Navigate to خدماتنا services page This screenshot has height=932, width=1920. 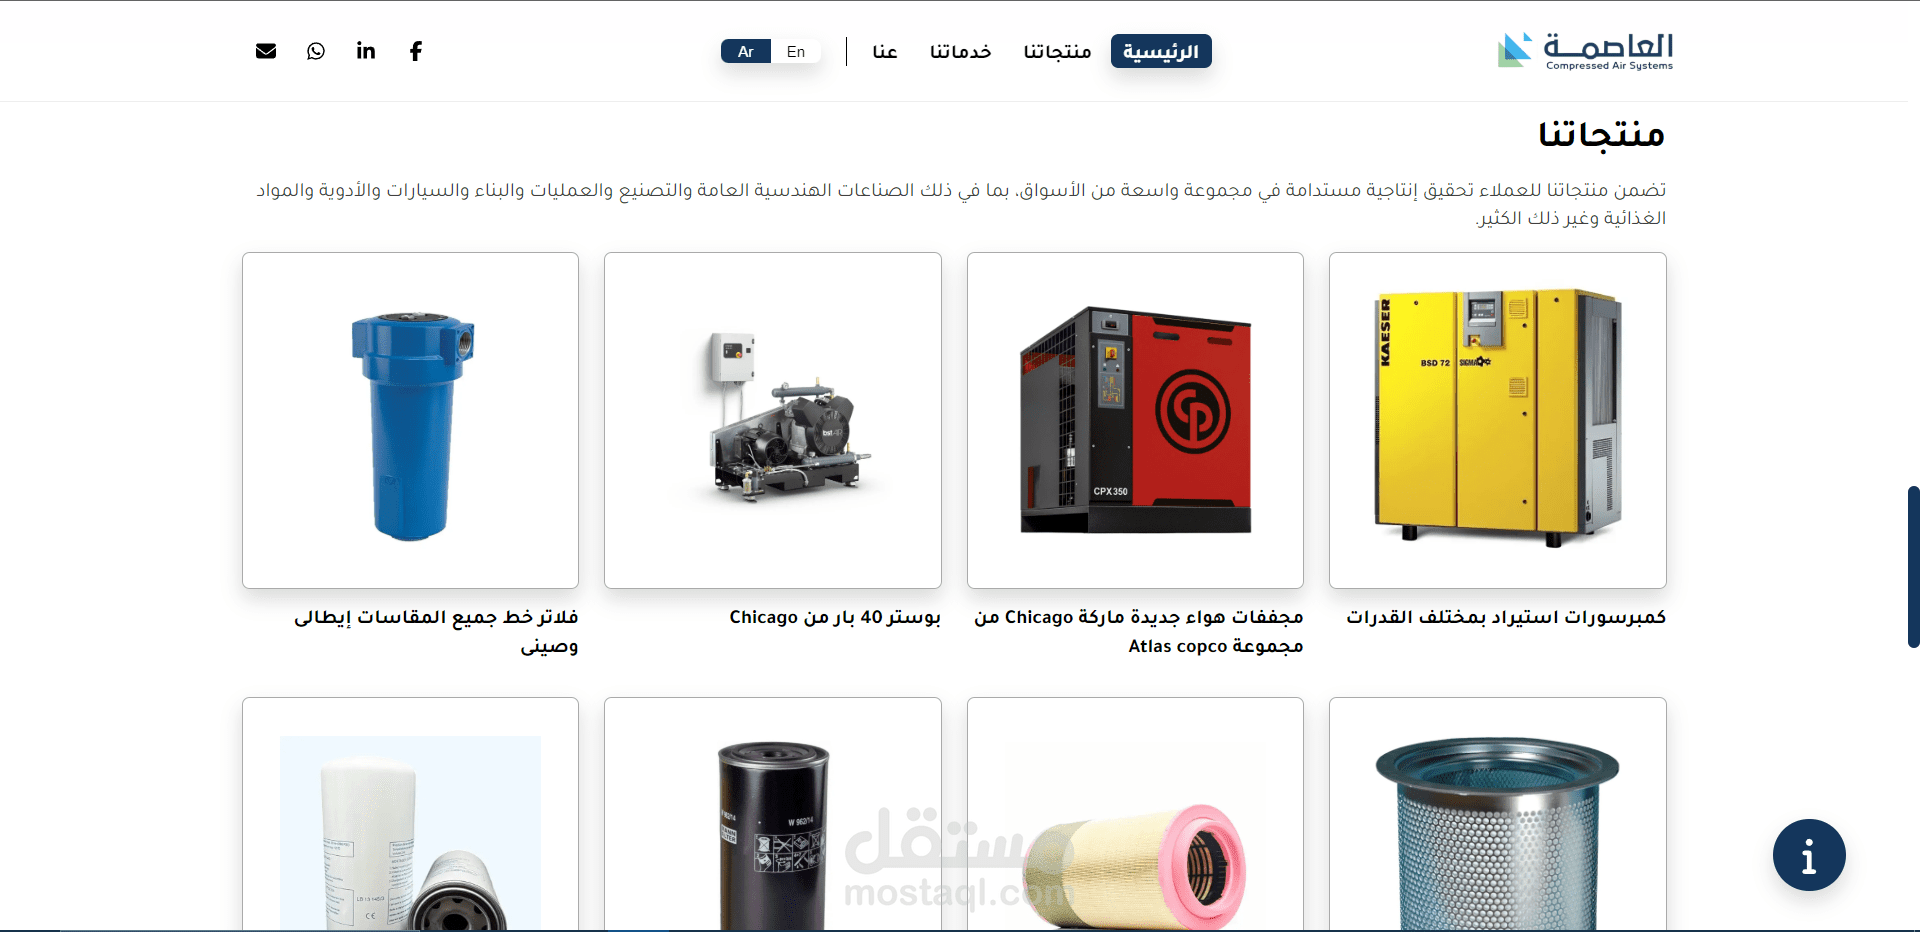(960, 51)
